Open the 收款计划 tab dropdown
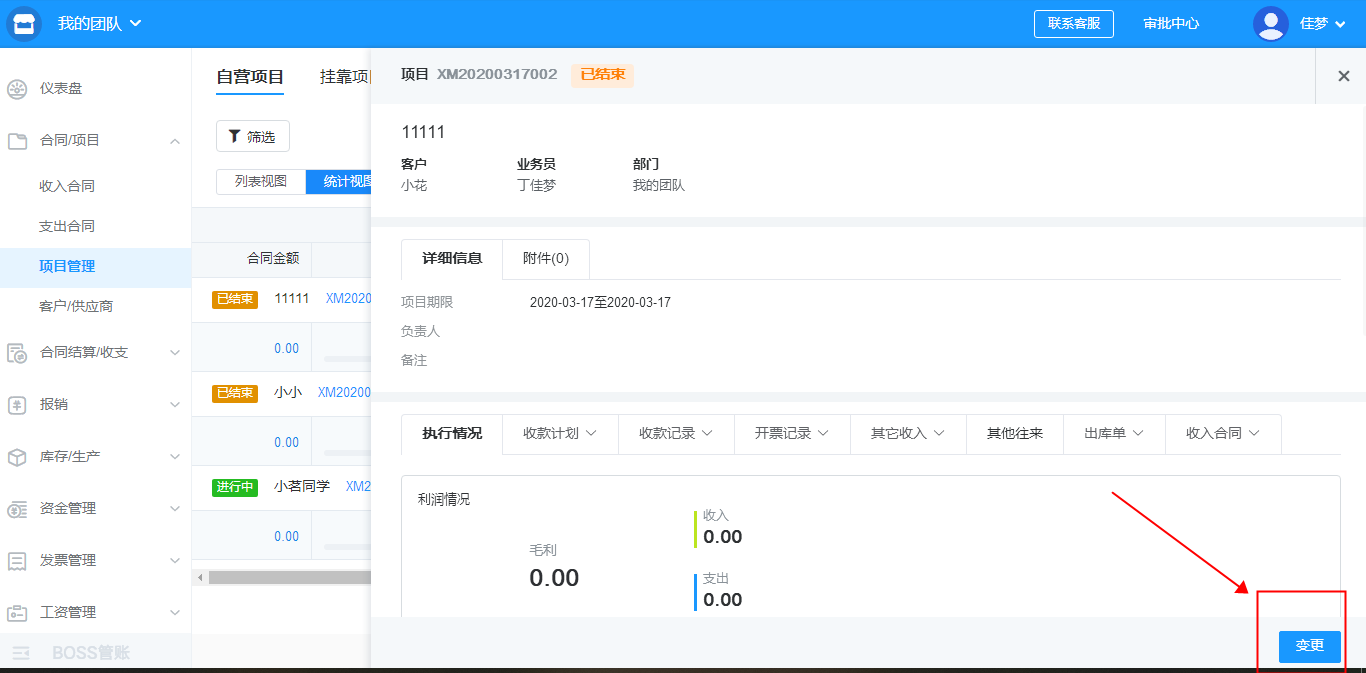1366x673 pixels. coord(560,433)
